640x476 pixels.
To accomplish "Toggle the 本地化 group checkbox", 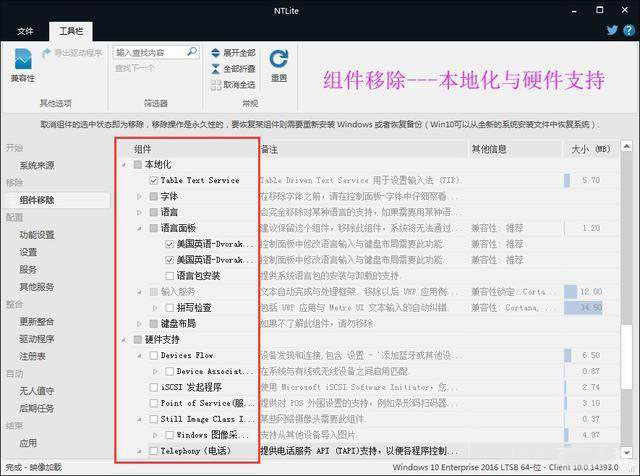I will coord(138,165).
